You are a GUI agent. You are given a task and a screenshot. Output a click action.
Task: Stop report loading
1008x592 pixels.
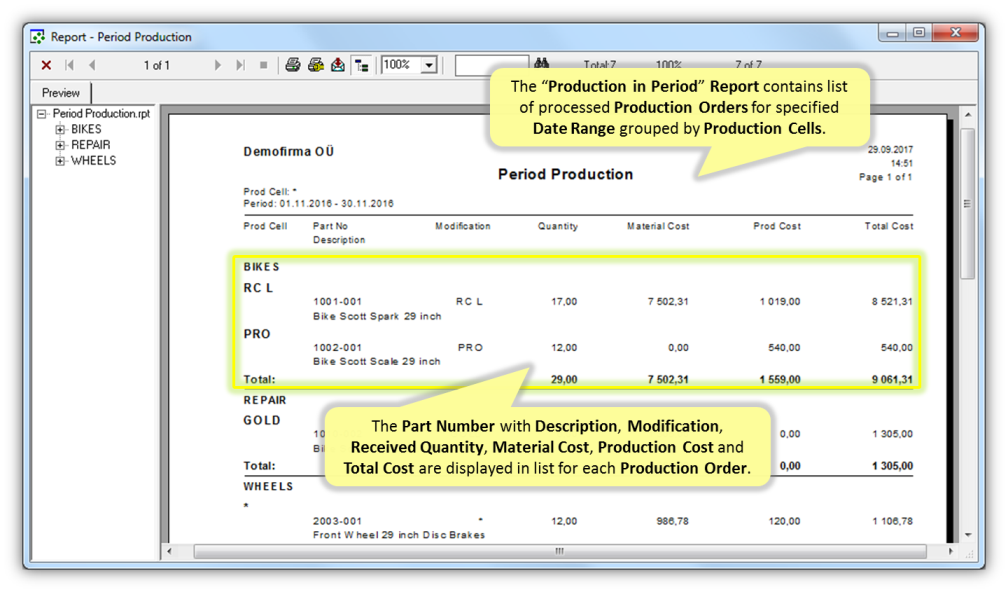264,65
